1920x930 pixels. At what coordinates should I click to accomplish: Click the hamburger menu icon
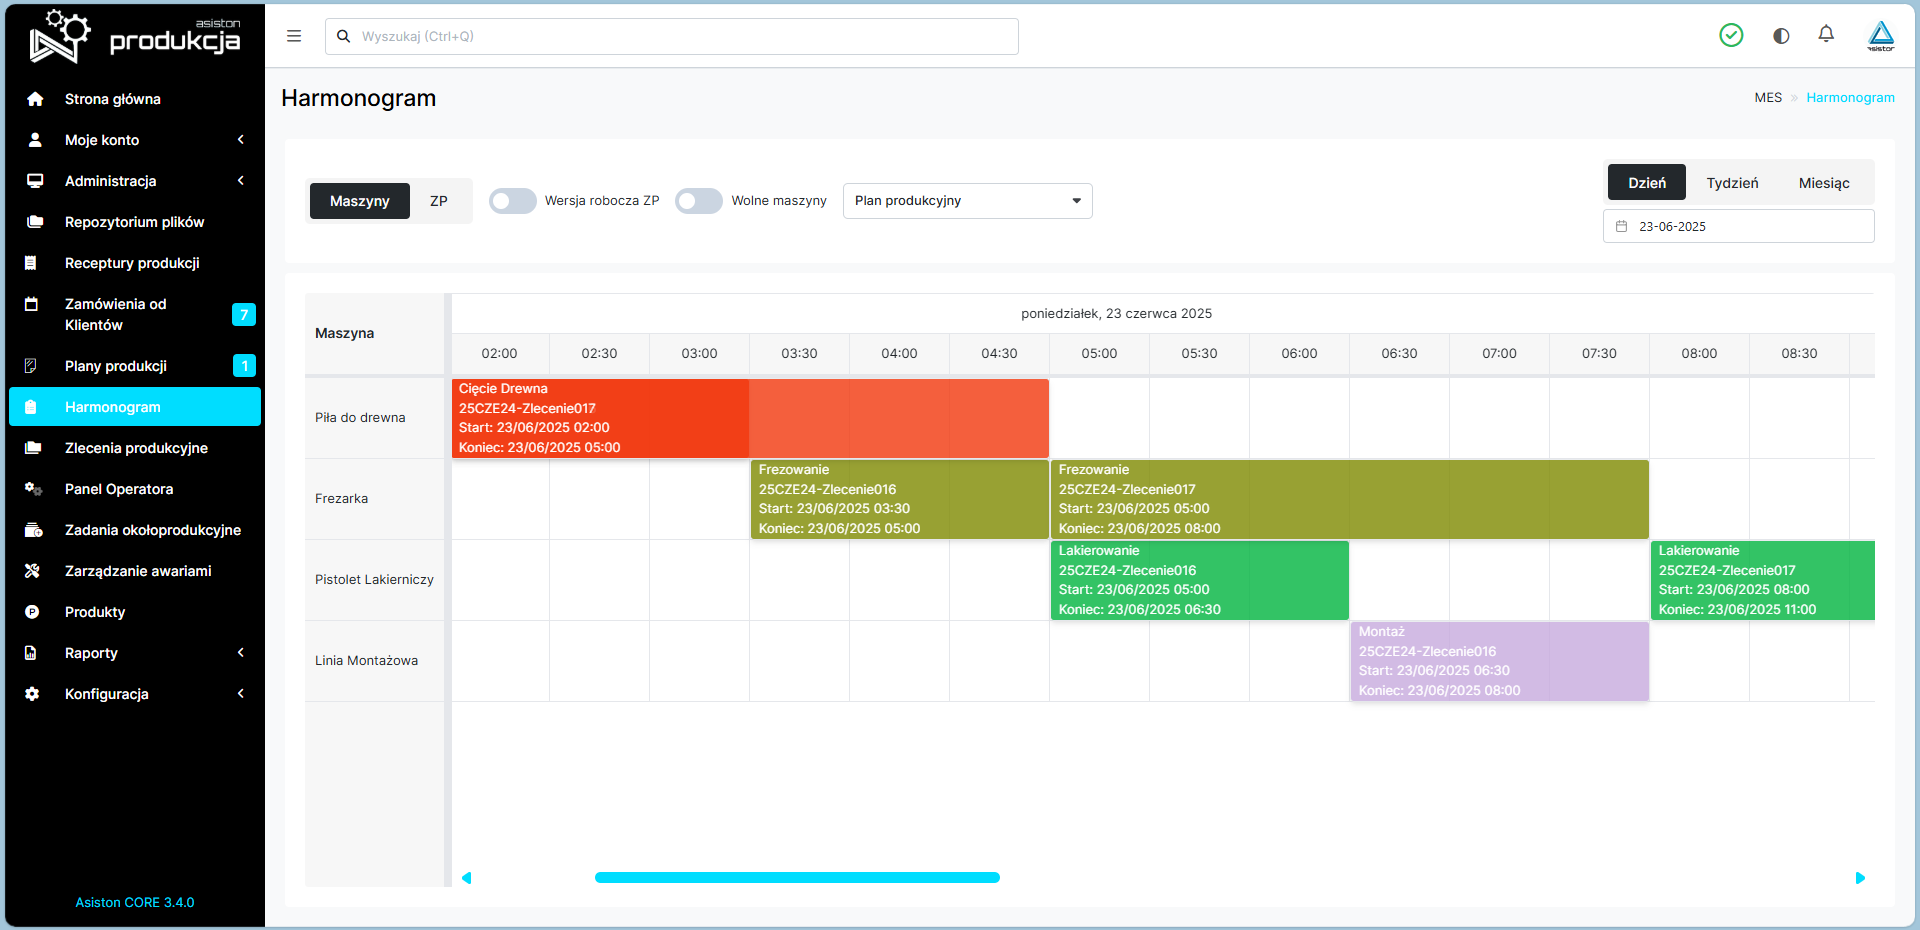pos(294,36)
